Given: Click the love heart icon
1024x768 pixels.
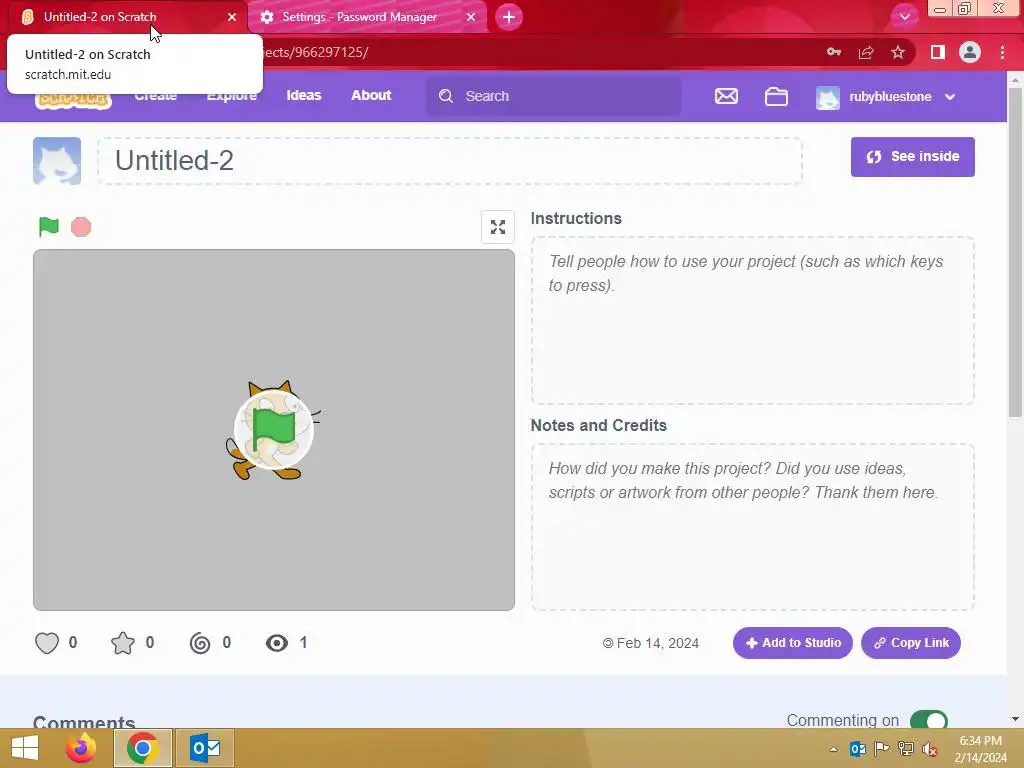Looking at the screenshot, I should click(x=47, y=643).
